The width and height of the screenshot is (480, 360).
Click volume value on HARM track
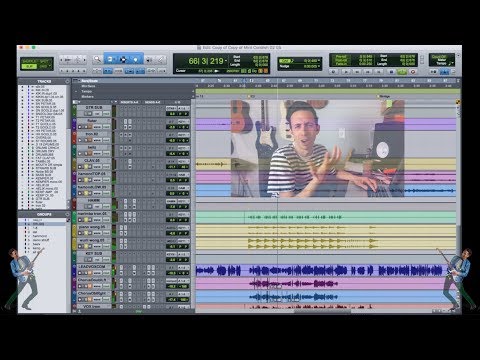click(171, 207)
